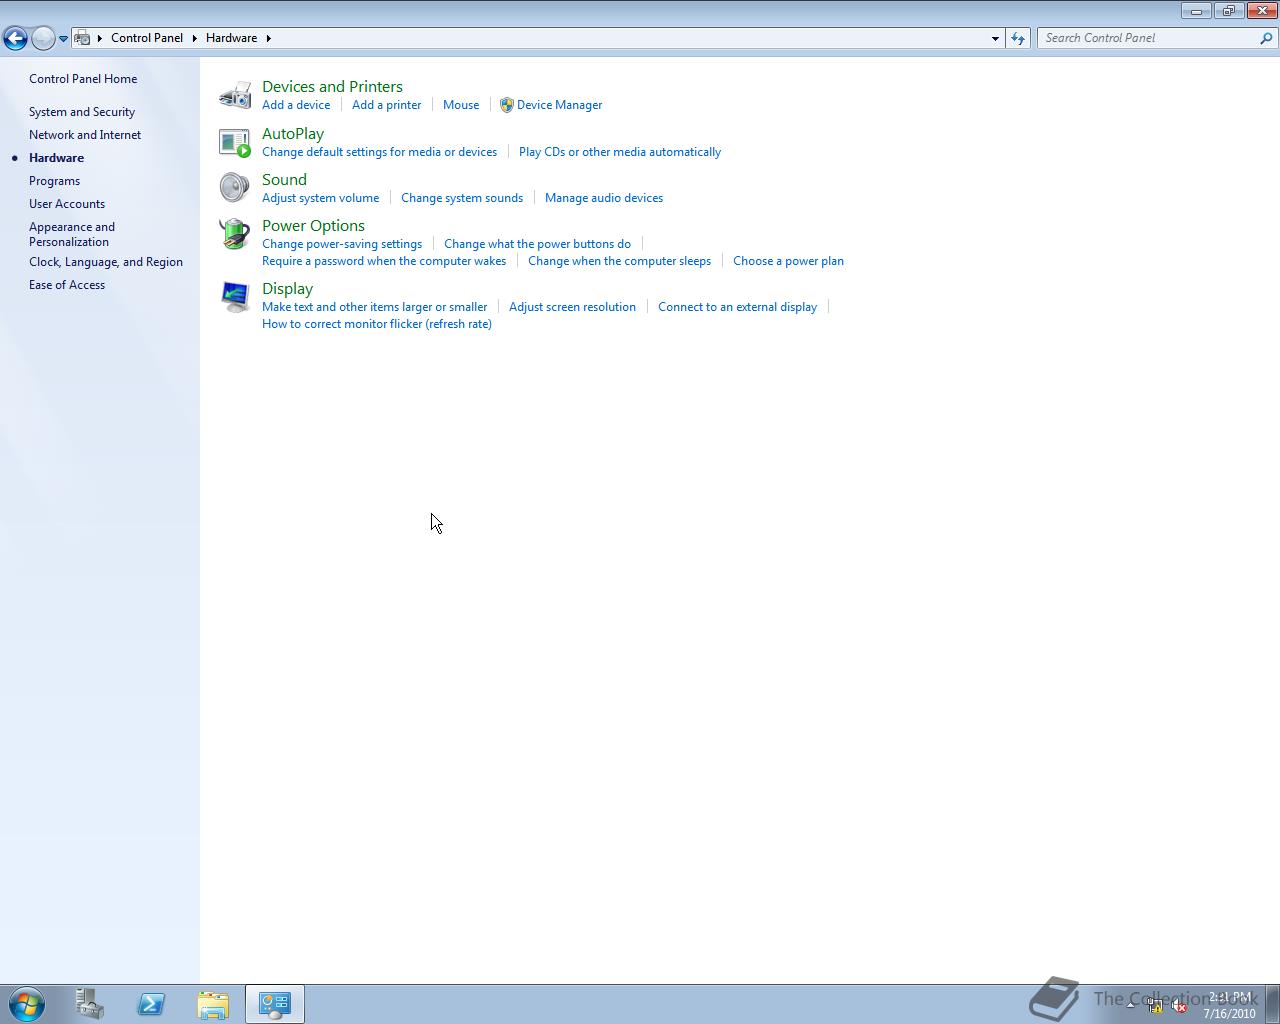Image resolution: width=1280 pixels, height=1024 pixels.
Task: Click Connect to an external display
Action: click(x=737, y=307)
